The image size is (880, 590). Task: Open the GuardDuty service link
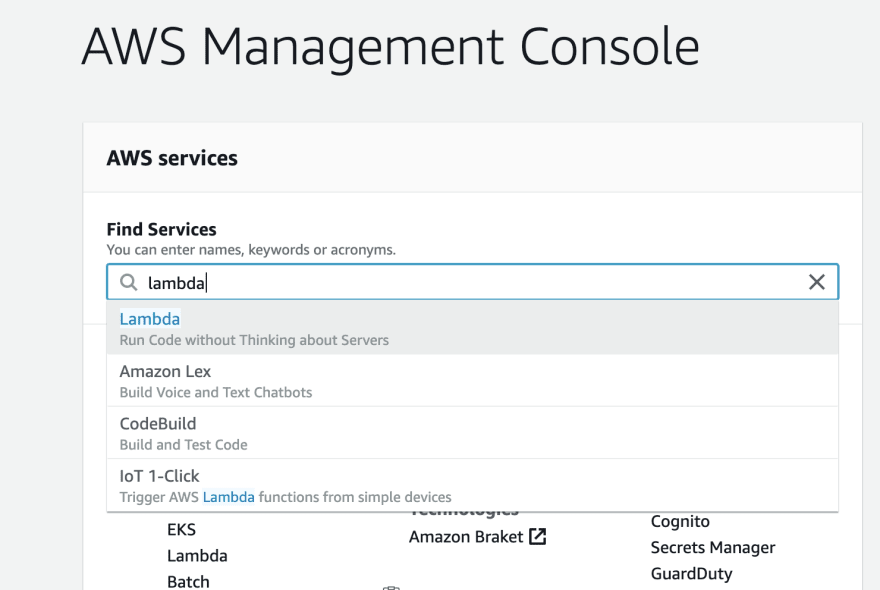pyautogui.click(x=691, y=574)
